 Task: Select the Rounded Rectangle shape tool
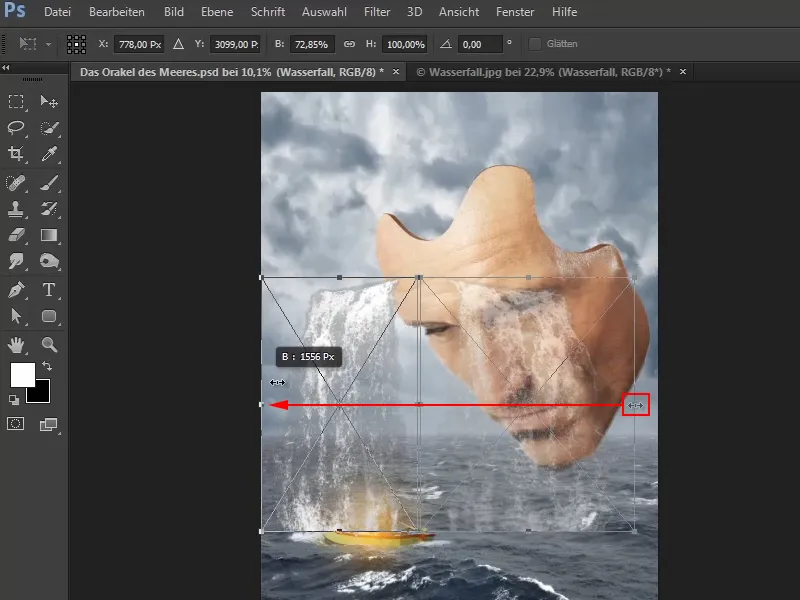[x=49, y=316]
